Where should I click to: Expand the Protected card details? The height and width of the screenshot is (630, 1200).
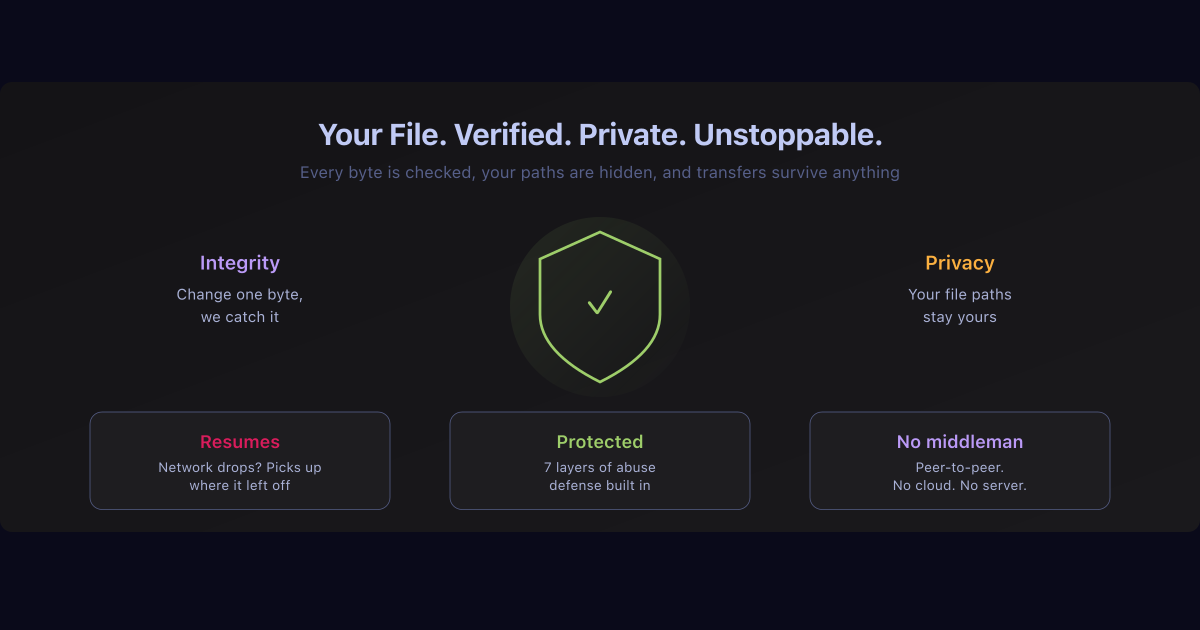click(x=600, y=475)
